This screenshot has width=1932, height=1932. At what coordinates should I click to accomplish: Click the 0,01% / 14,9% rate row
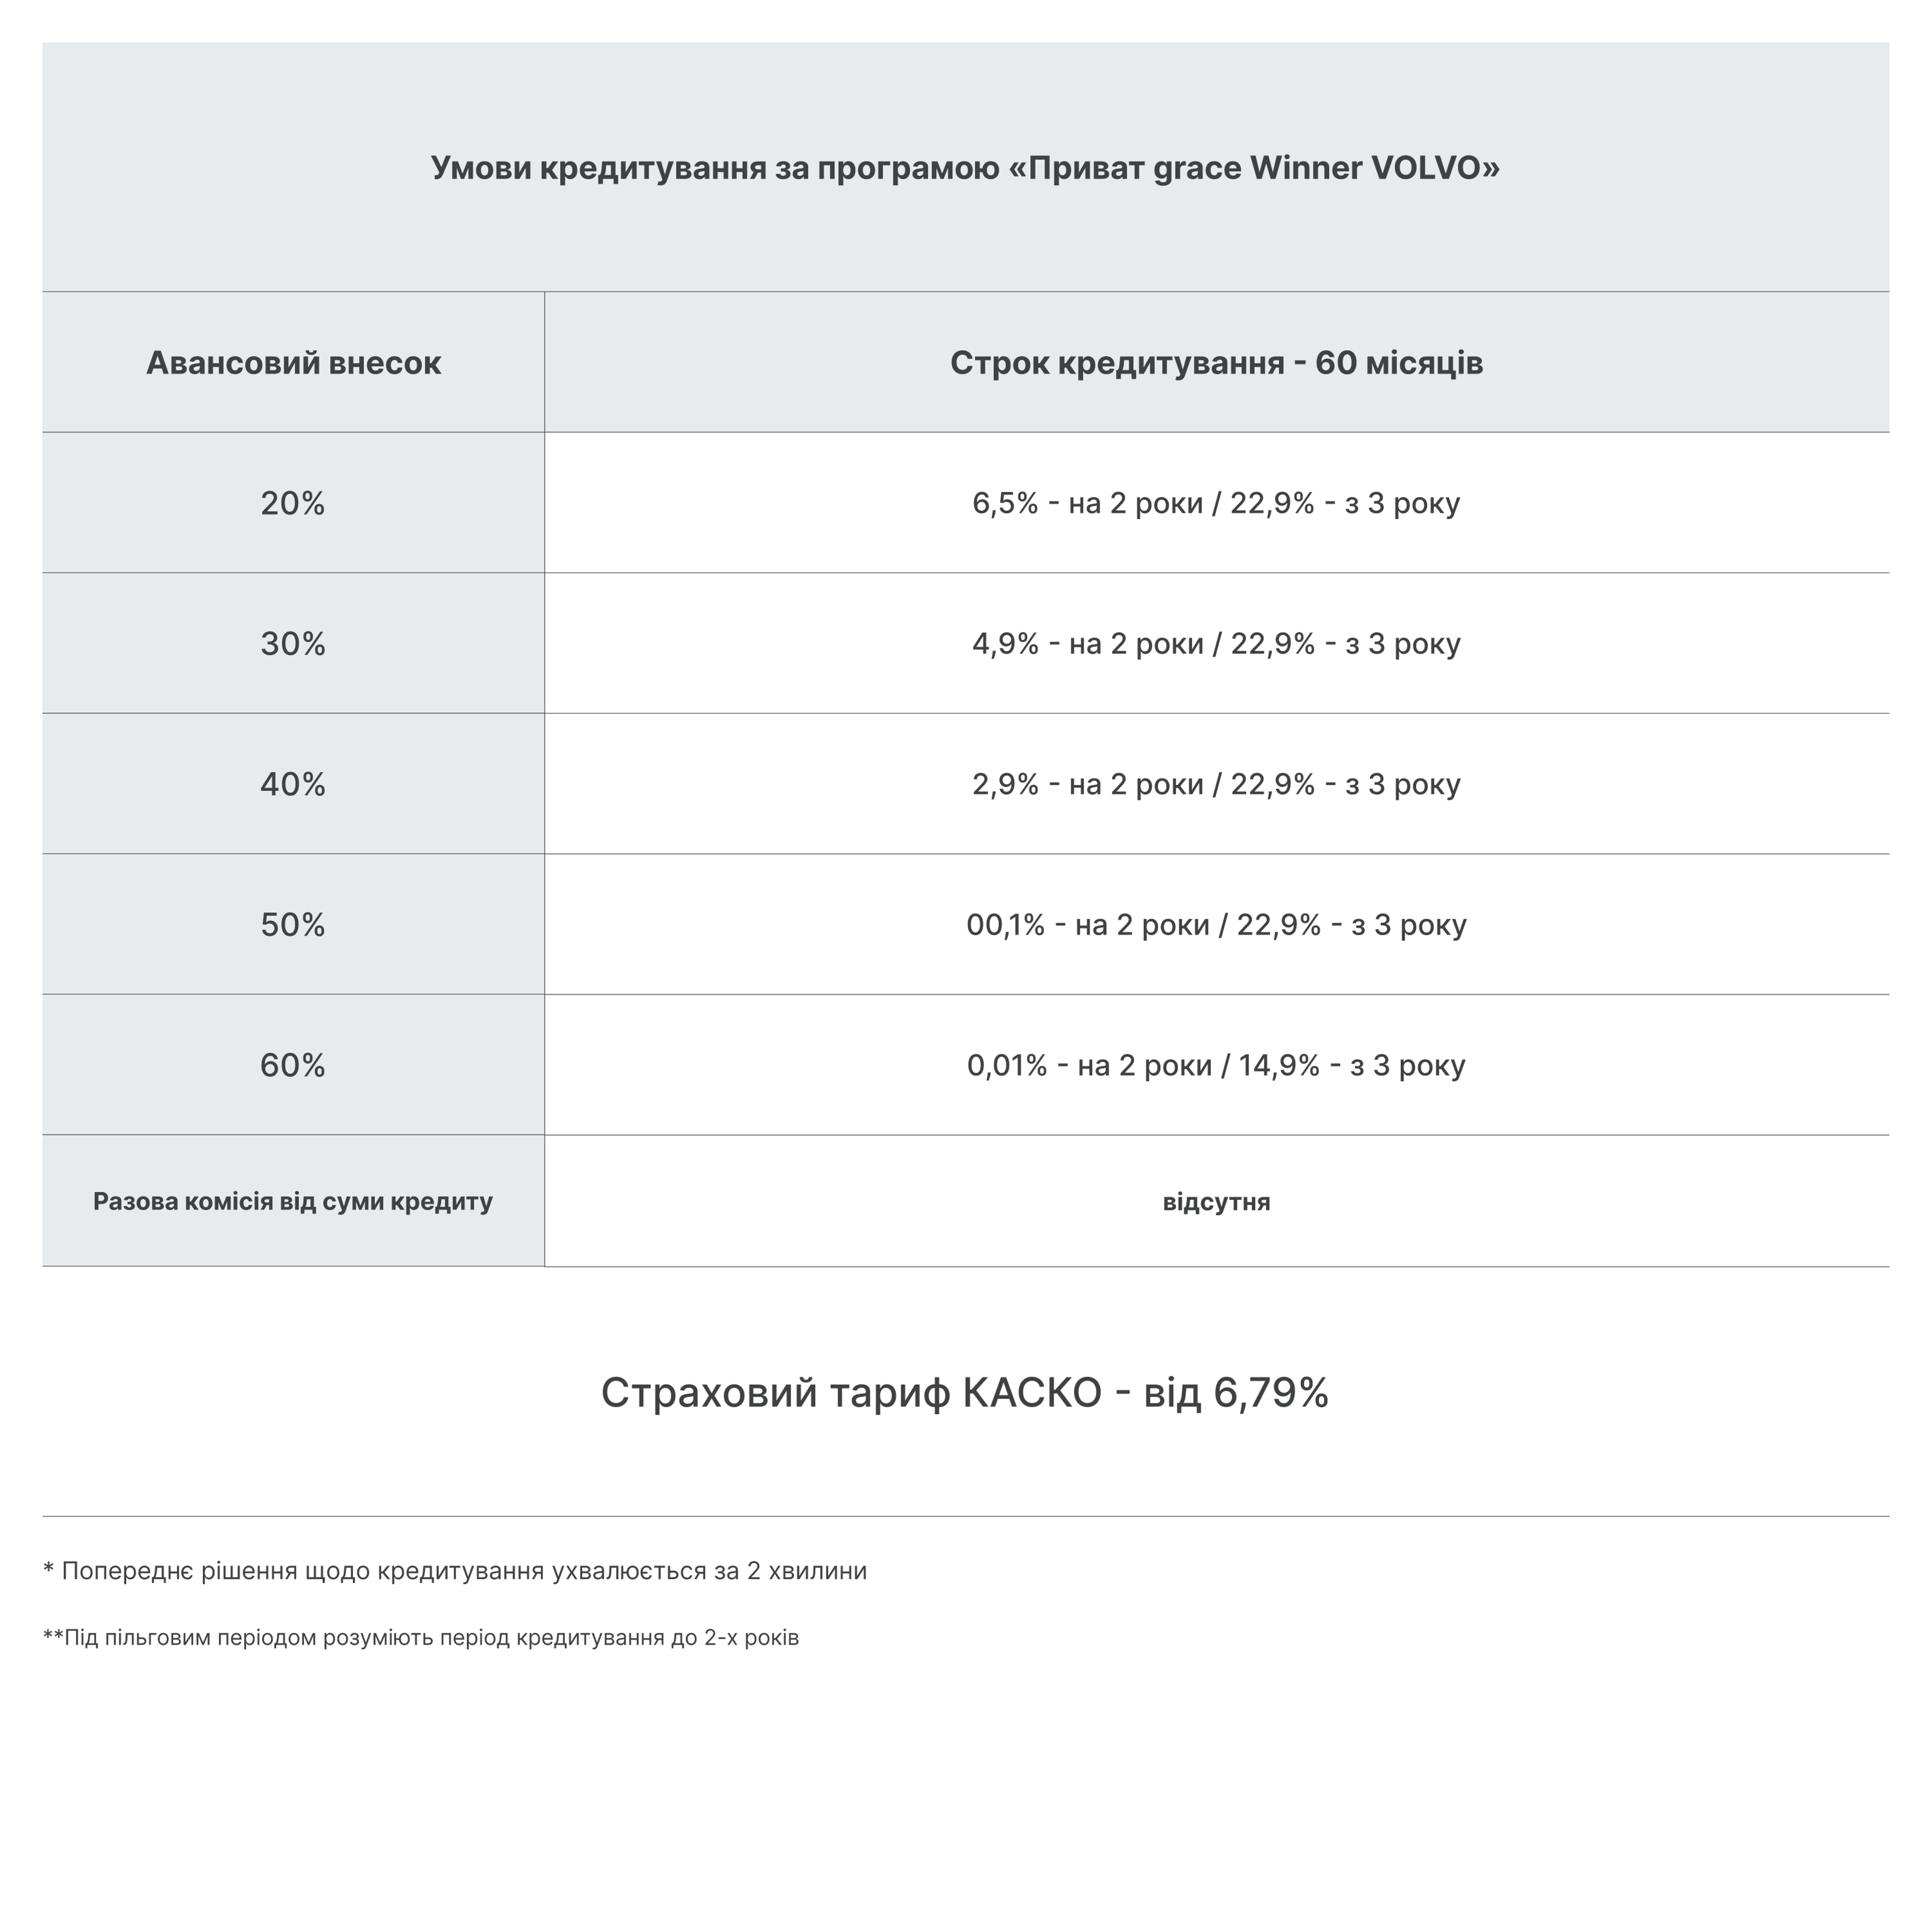(1216, 1065)
